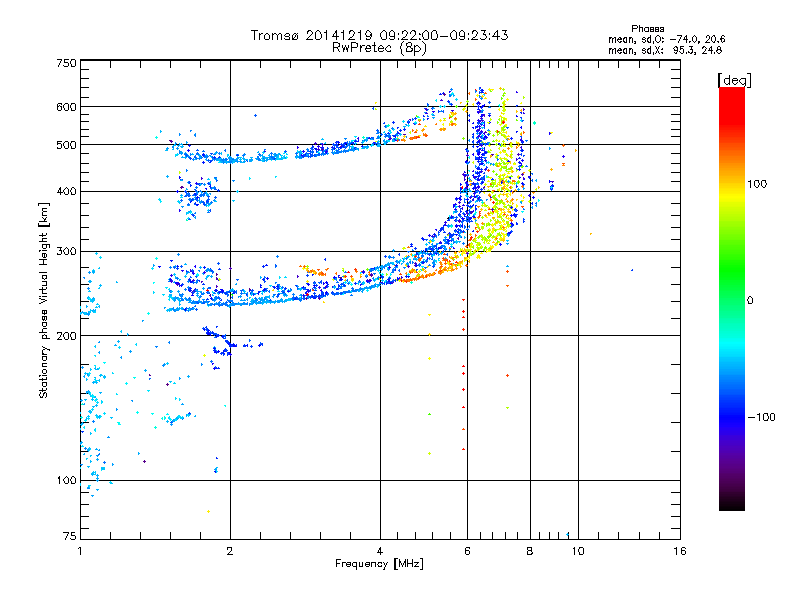Click the green region at colorbar value 0
800x600 pixels.
click(732, 300)
